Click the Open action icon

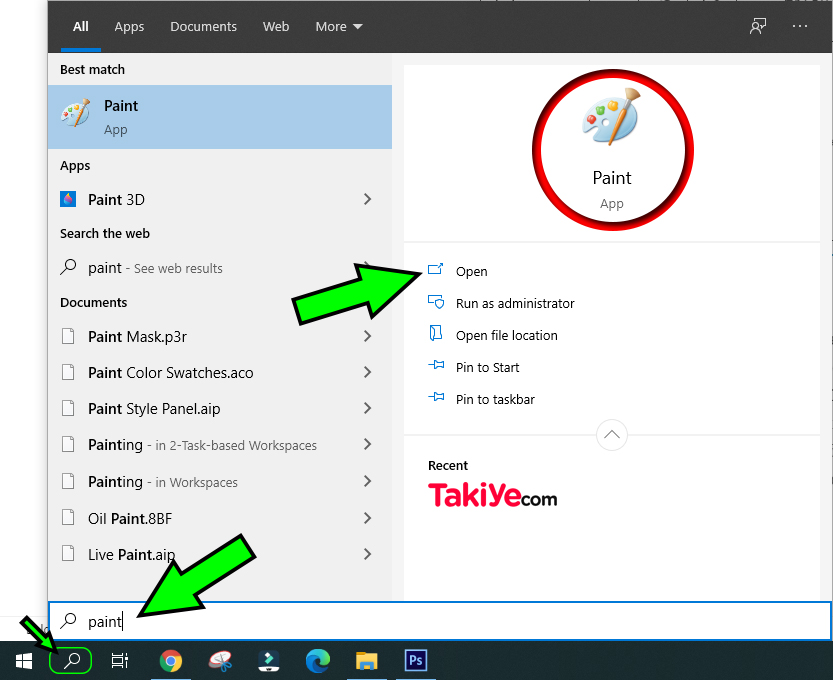tap(436, 269)
